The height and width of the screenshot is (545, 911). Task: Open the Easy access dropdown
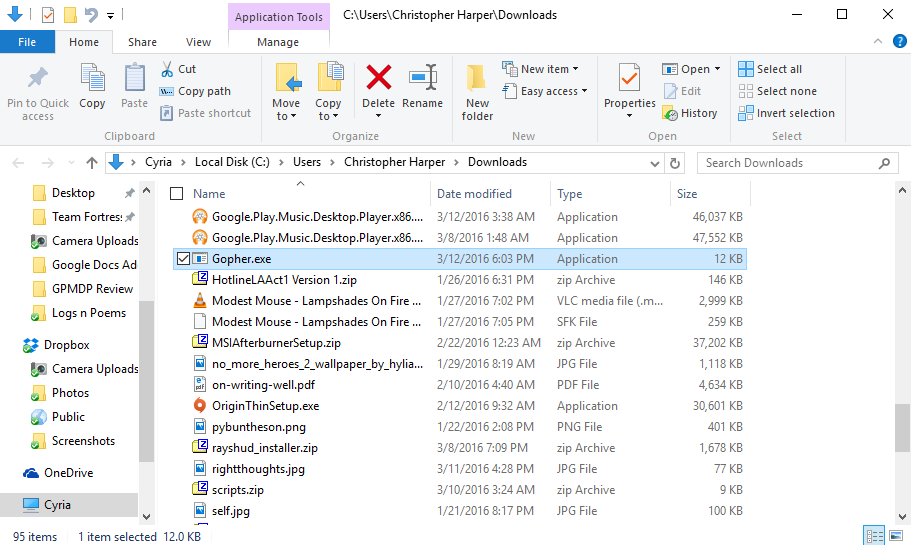coord(545,91)
